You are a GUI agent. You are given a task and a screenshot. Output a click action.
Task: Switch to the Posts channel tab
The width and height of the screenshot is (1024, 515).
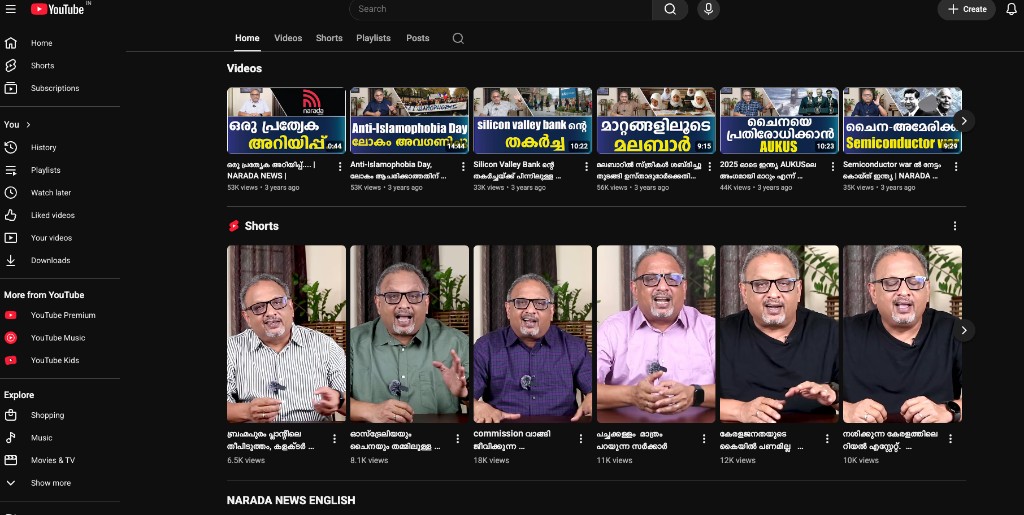click(x=418, y=38)
